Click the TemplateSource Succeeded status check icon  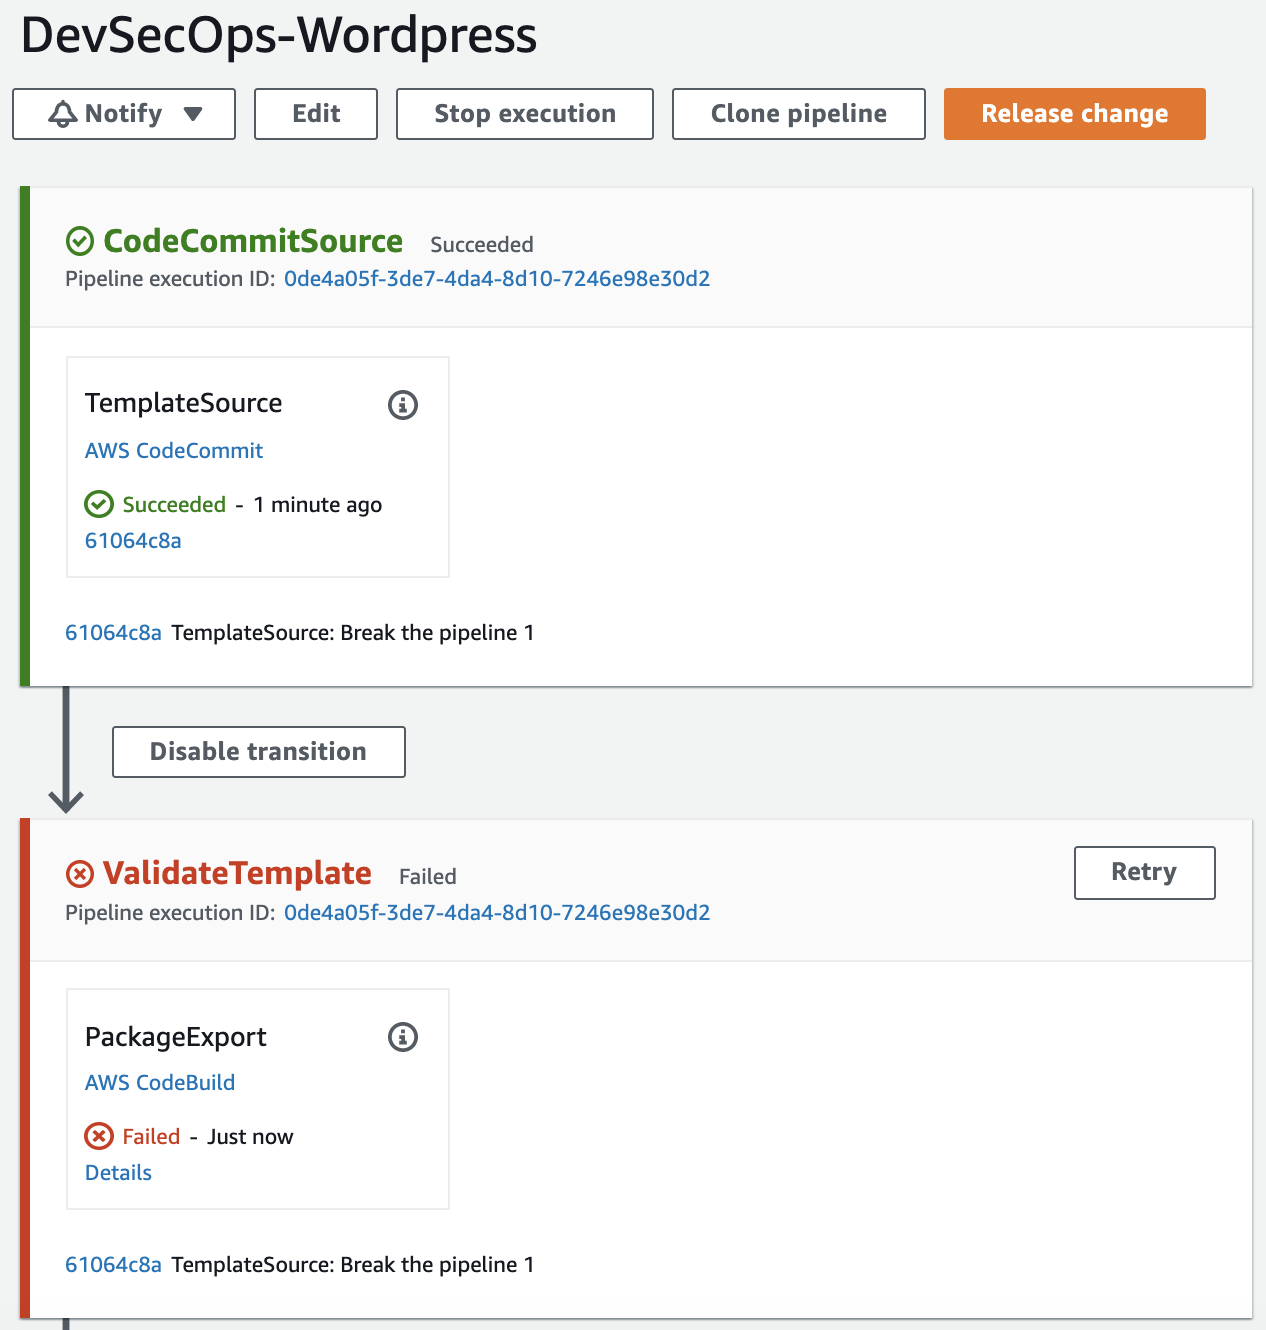pos(99,504)
